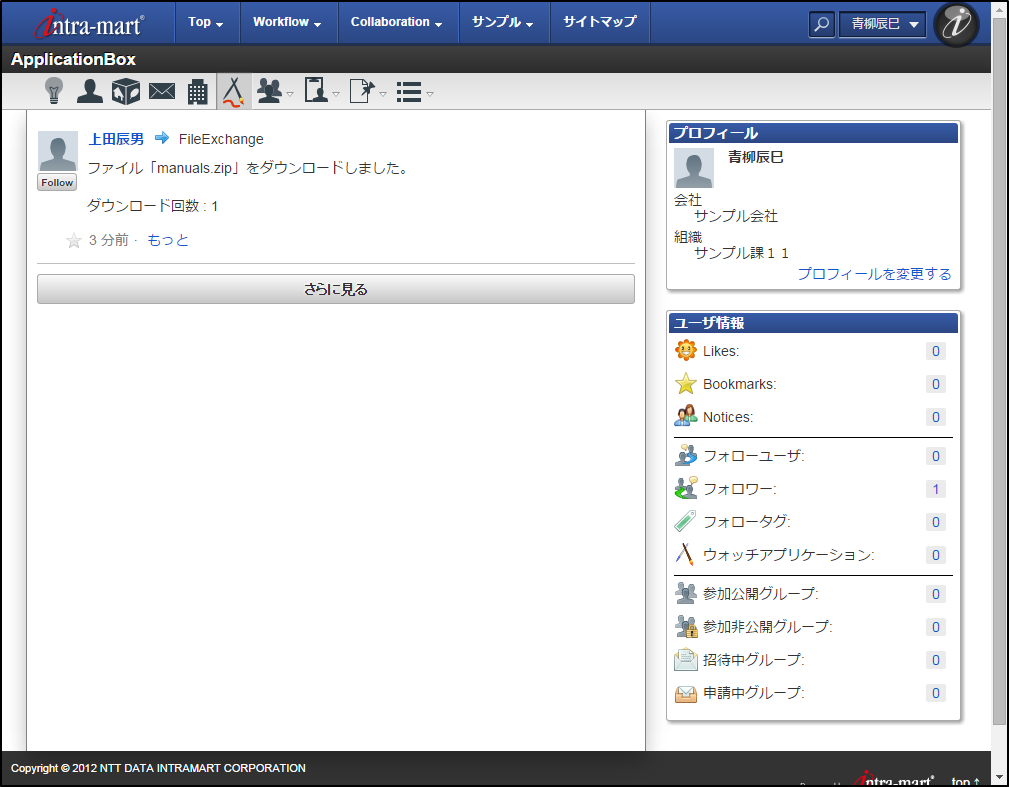
Task: Click the ウォッチアプリケーション compass icon
Action: (x=685, y=554)
